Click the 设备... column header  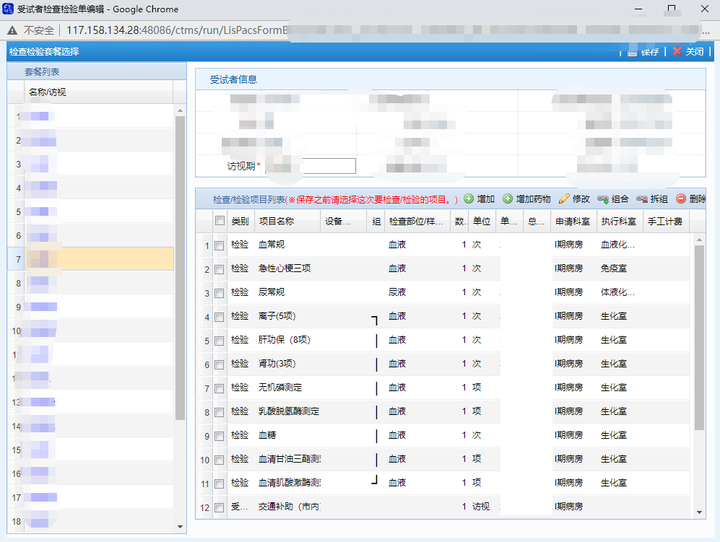[x=343, y=221]
